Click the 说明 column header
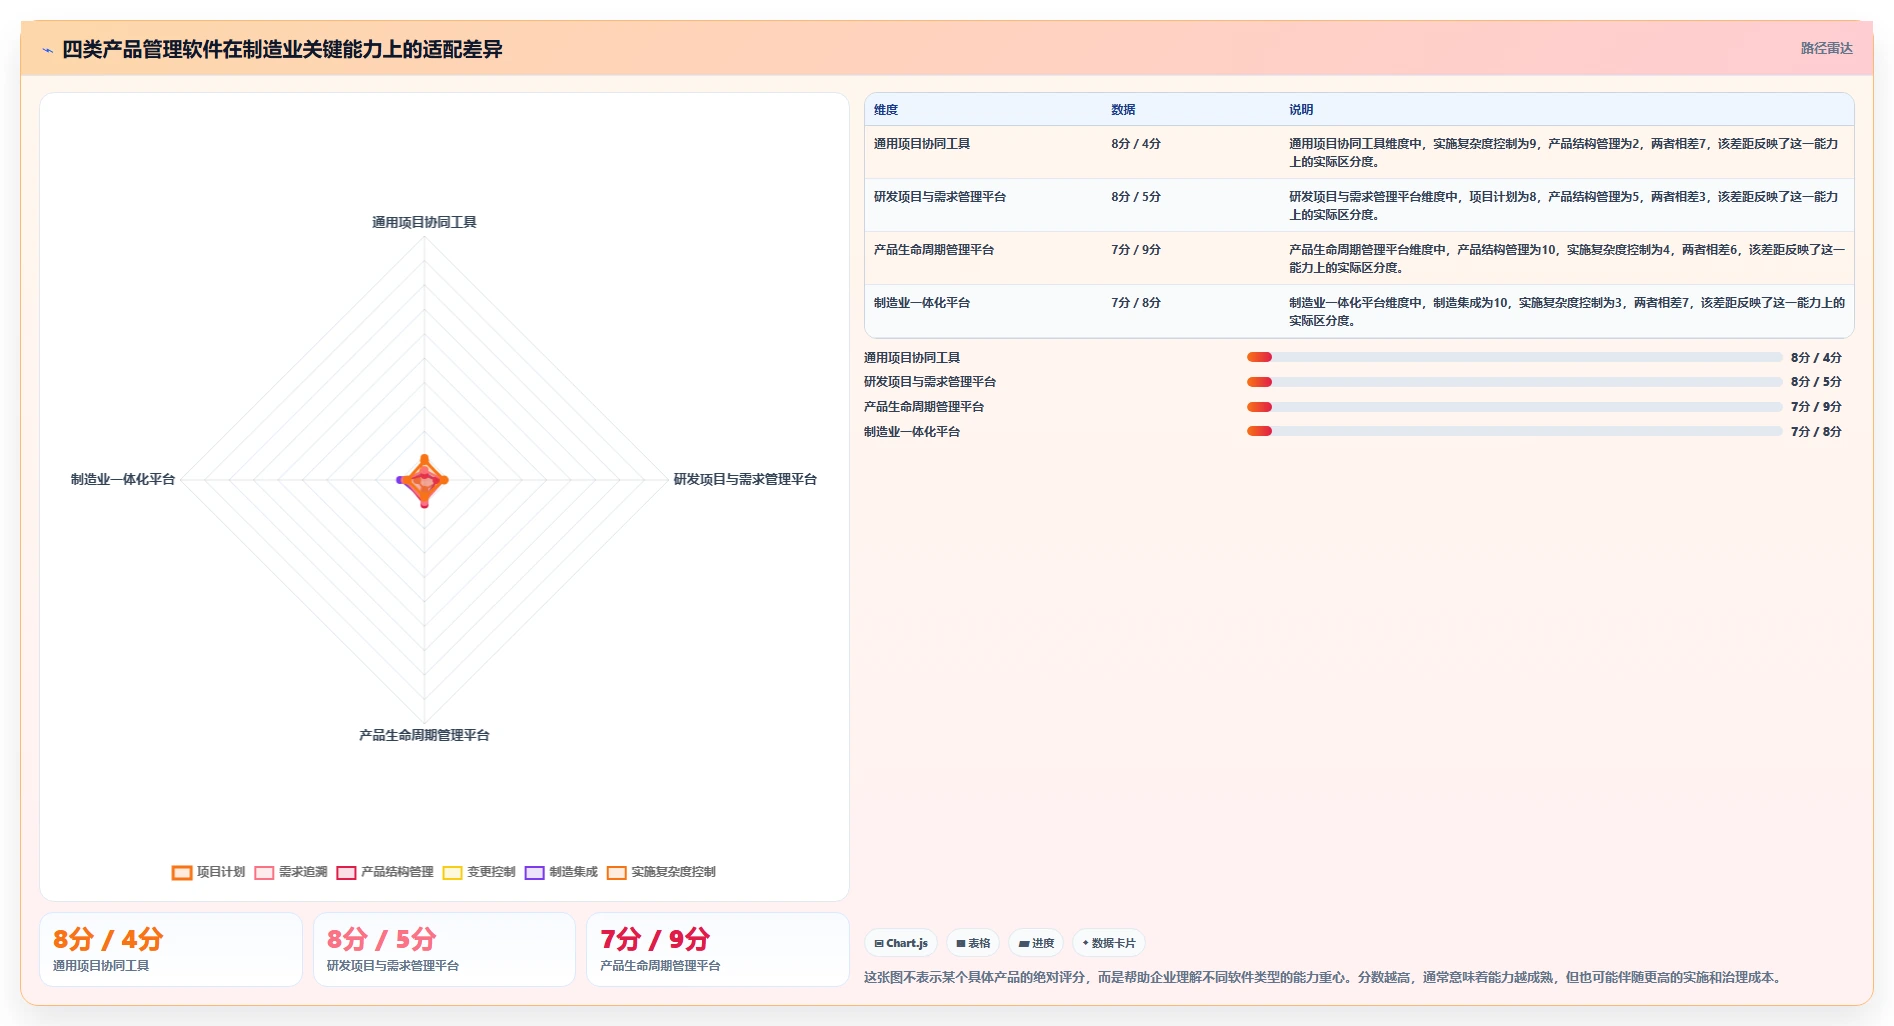 pyautogui.click(x=1301, y=110)
